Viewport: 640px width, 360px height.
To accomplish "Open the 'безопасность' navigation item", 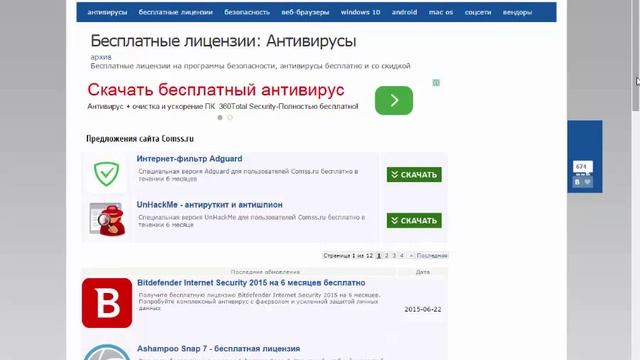I will point(247,12).
